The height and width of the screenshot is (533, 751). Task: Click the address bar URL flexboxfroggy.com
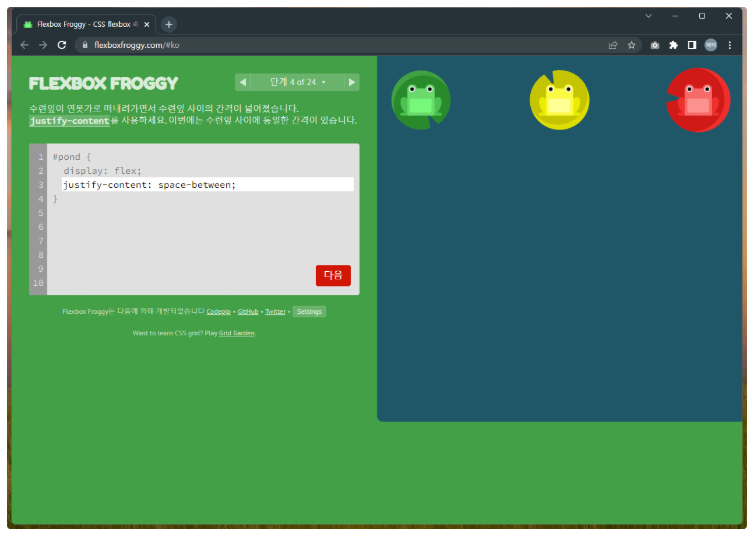coord(137,45)
